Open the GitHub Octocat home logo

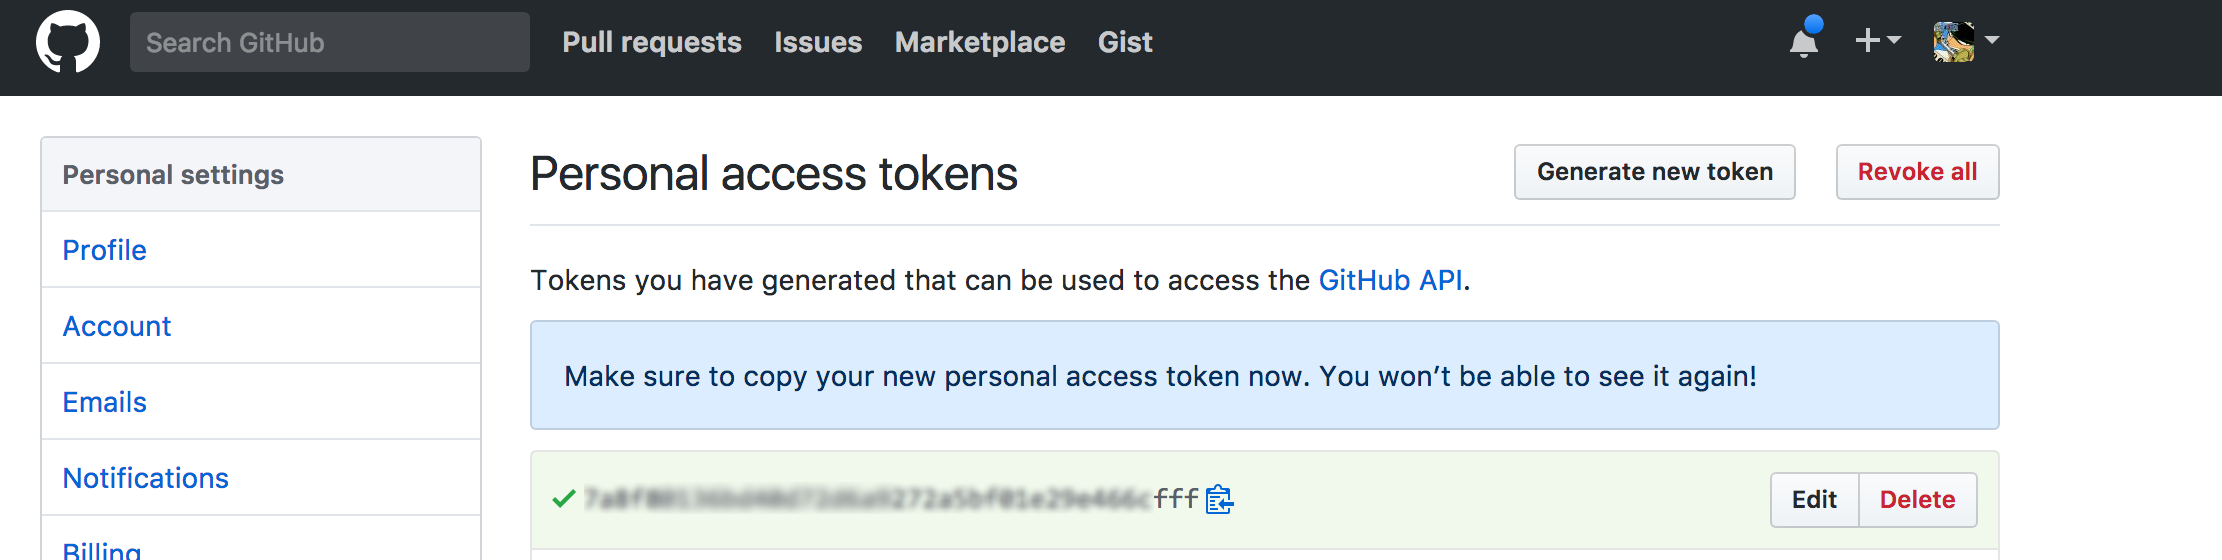68,42
